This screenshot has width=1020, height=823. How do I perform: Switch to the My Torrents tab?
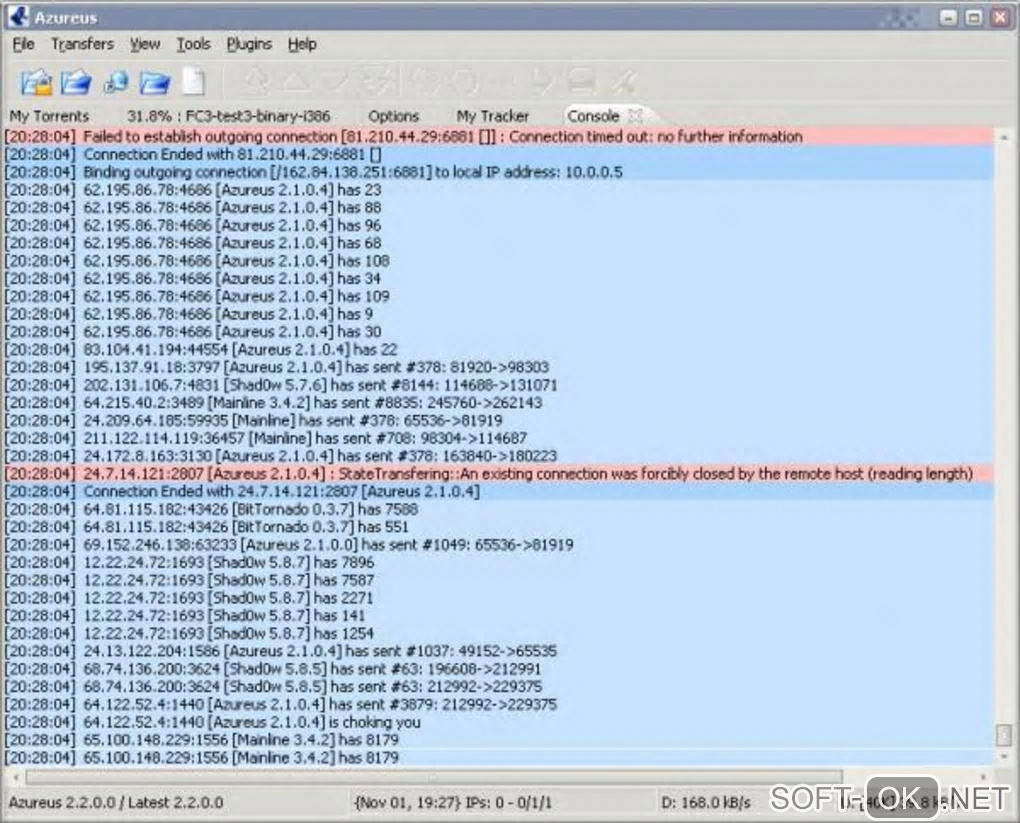[49, 116]
